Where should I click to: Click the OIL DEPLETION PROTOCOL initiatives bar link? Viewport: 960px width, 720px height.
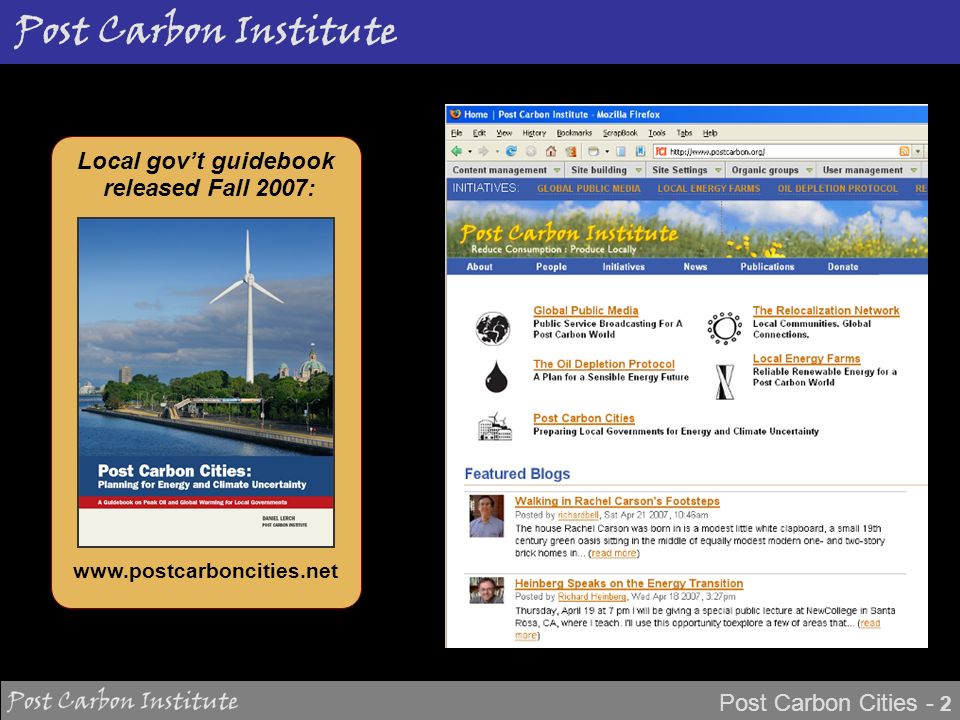point(838,189)
